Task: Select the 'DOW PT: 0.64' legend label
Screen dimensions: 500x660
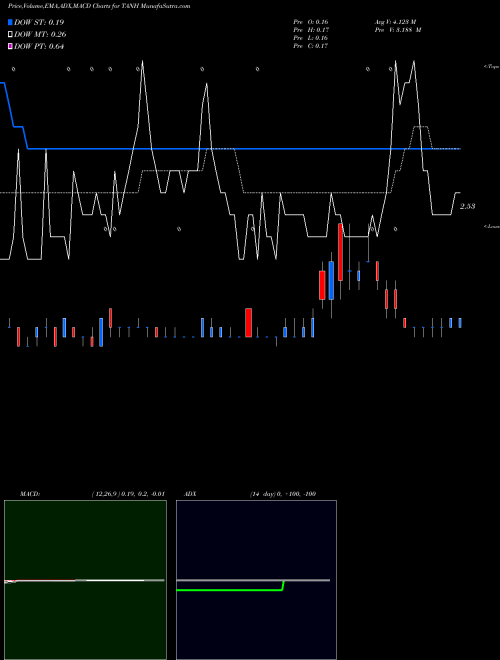Action: pyautogui.click(x=39, y=47)
